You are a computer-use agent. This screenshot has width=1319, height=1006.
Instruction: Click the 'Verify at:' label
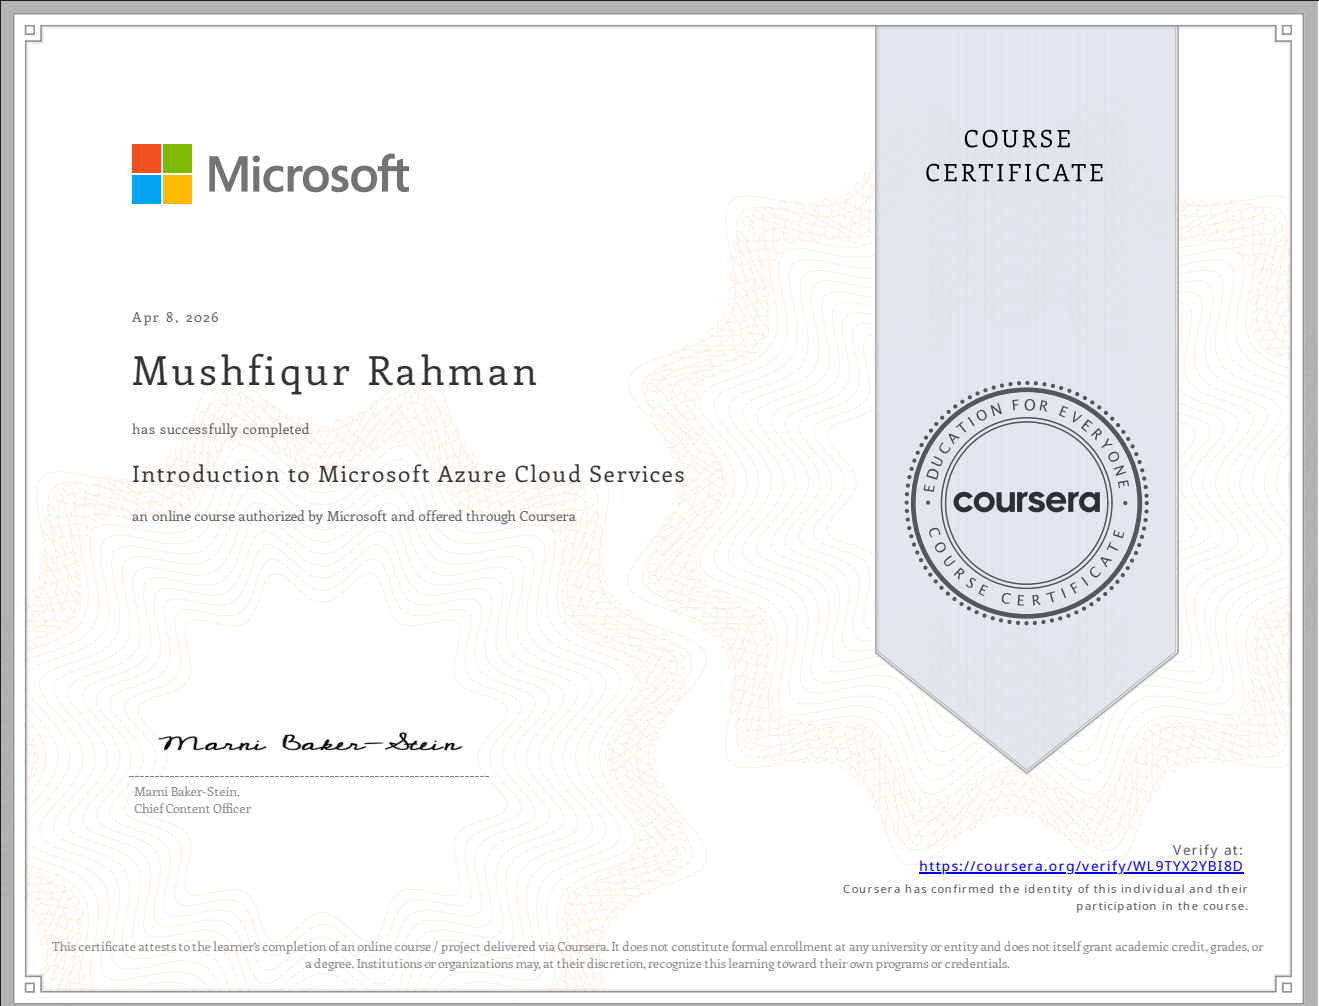coord(1208,850)
